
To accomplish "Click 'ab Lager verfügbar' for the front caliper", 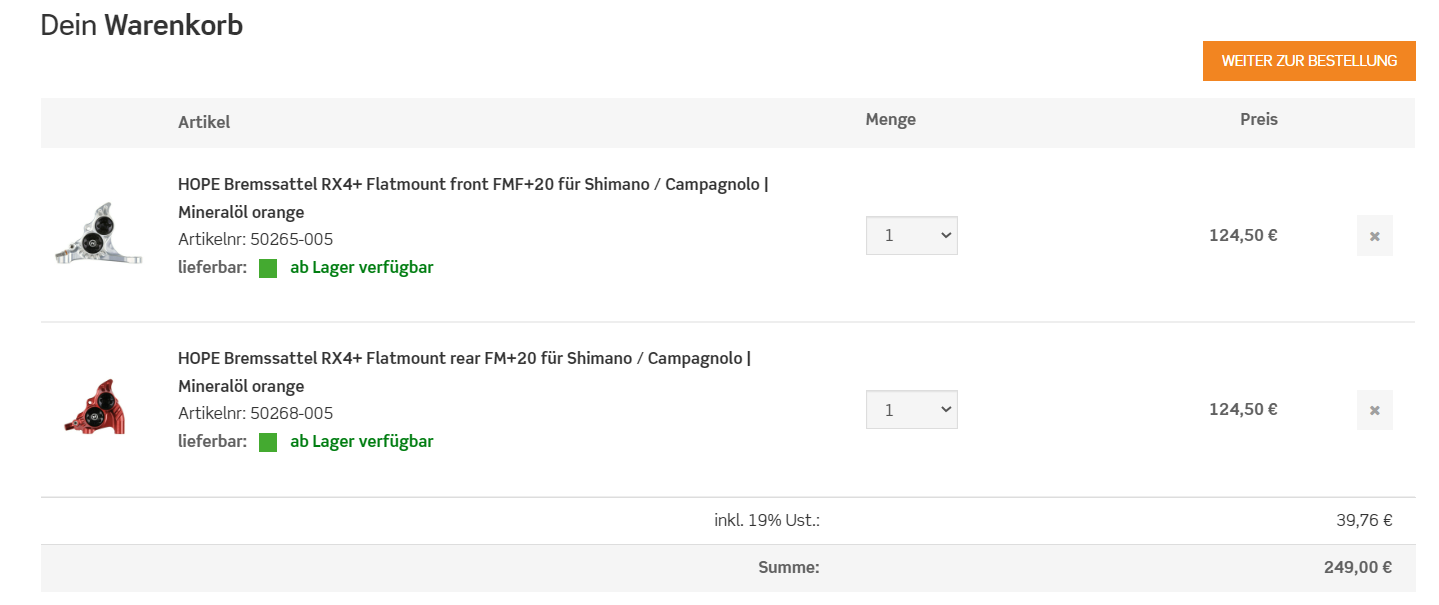I will pyautogui.click(x=361, y=268).
